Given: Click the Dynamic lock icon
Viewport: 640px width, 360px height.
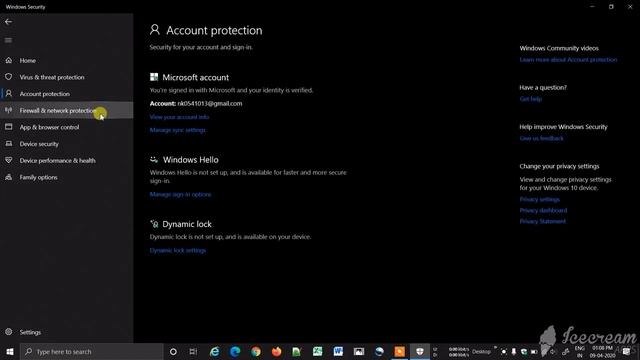Looking at the screenshot, I should click(x=154, y=224).
